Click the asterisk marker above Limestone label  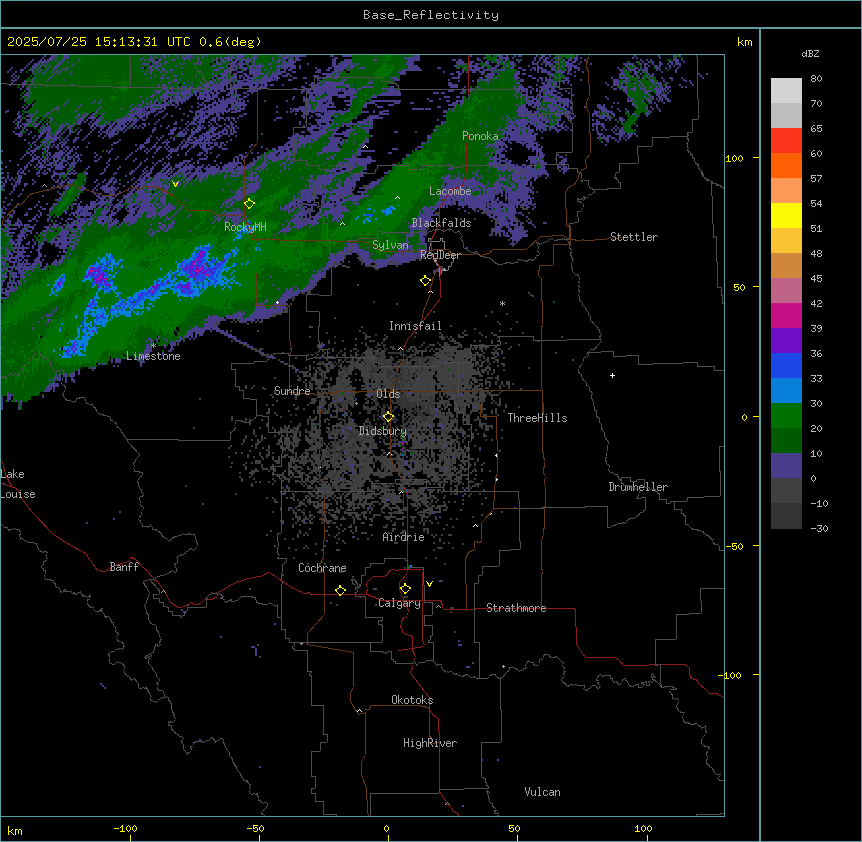153,346
